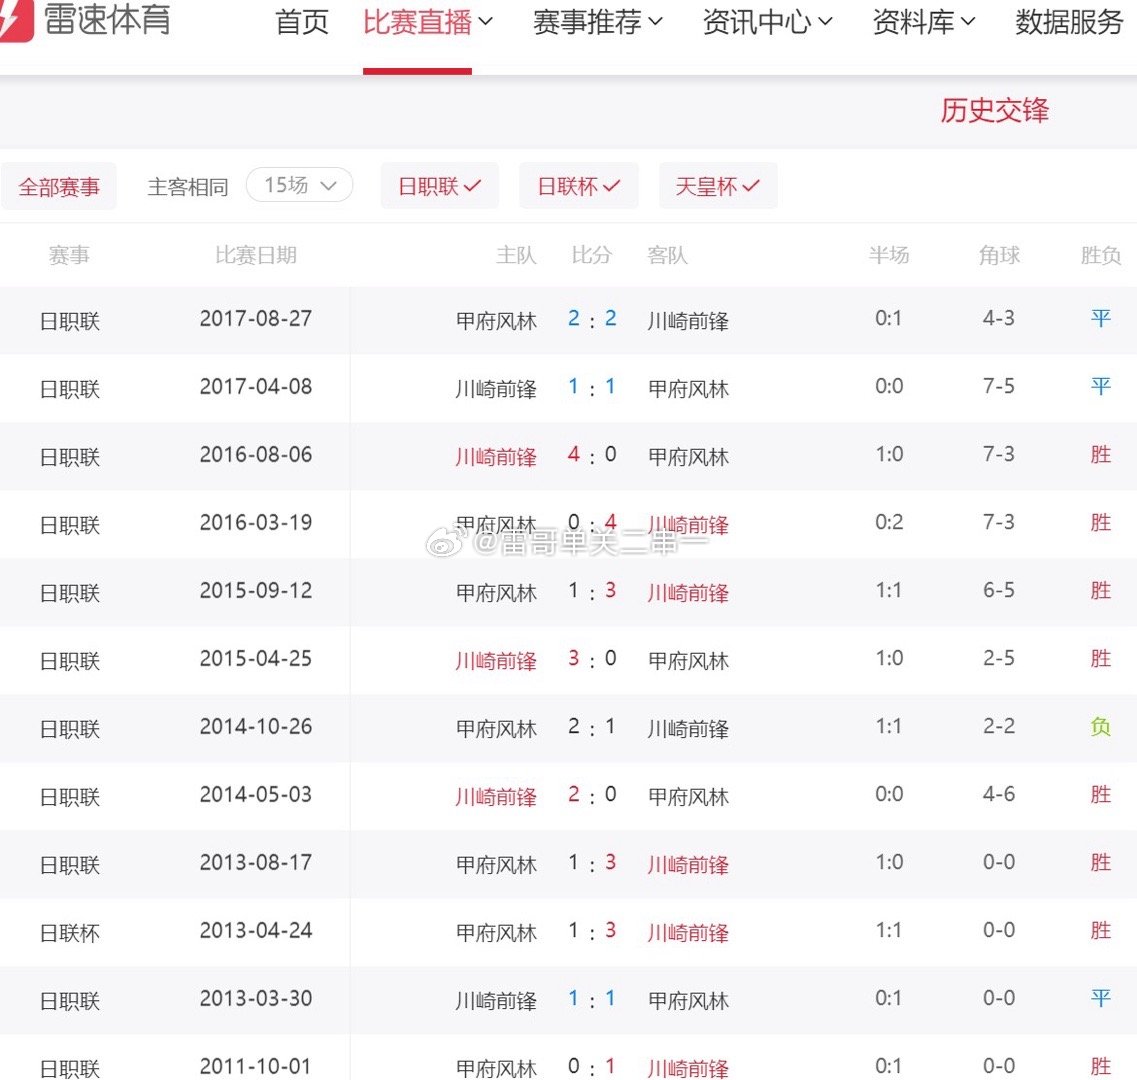Select 甲府风林 in the 2017-08-27 match row
The width and height of the screenshot is (1137, 1080).
point(496,320)
